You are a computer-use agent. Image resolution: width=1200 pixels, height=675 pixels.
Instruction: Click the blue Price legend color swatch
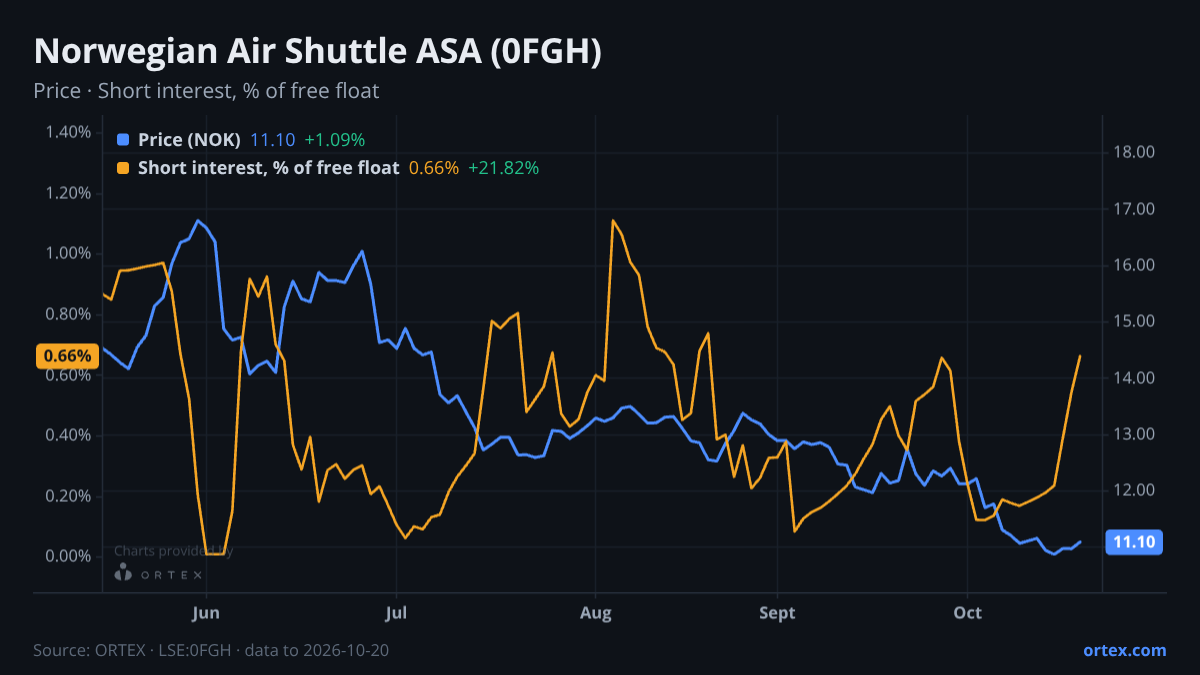pyautogui.click(x=123, y=140)
